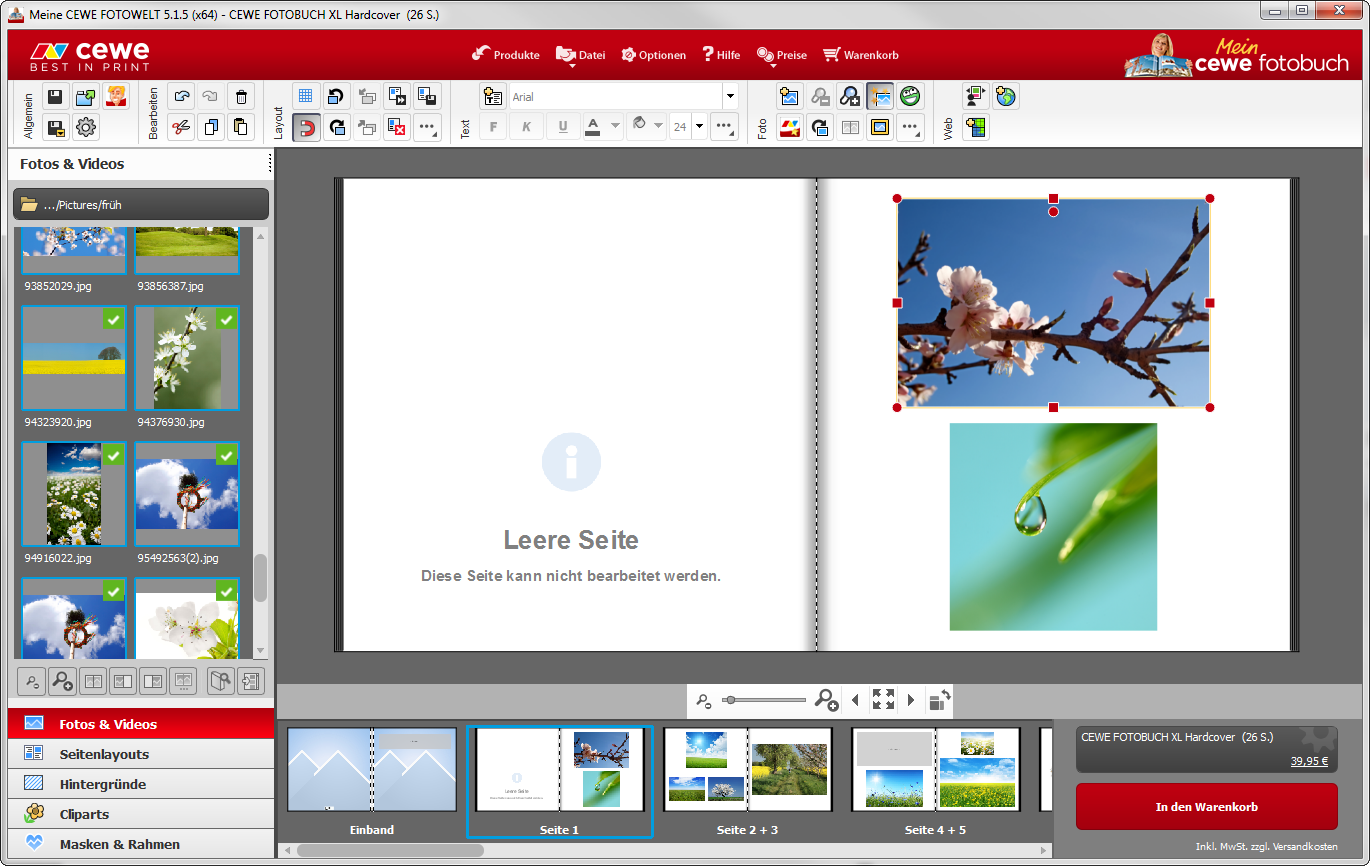The height and width of the screenshot is (866, 1370).
Task: Click the In den Warenkorb button
Action: coord(1206,806)
